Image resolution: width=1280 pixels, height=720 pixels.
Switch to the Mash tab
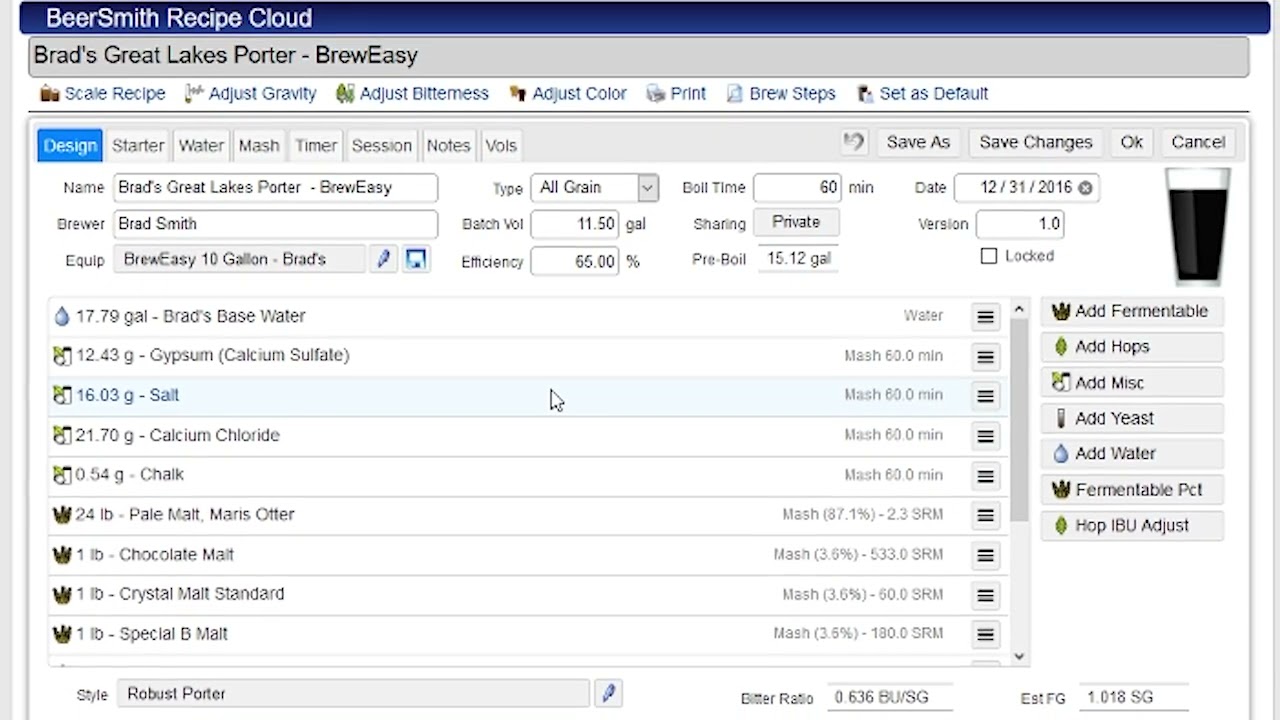click(x=259, y=145)
